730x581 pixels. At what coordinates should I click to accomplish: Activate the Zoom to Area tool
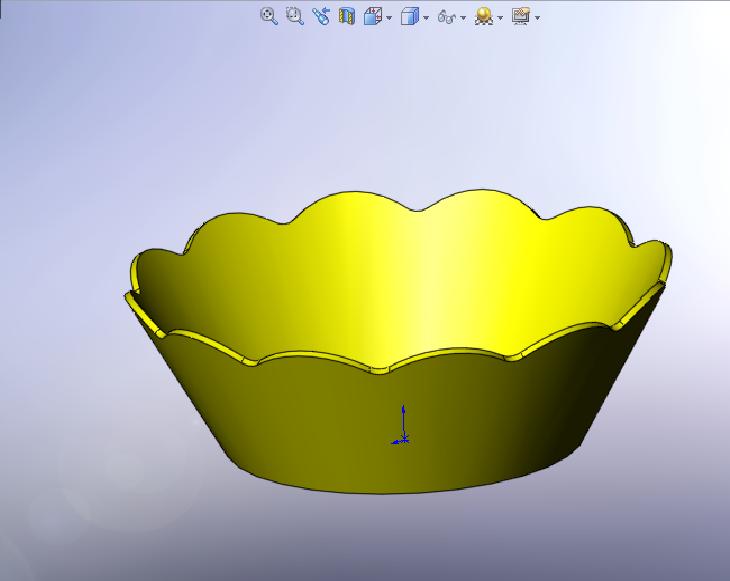click(x=295, y=16)
